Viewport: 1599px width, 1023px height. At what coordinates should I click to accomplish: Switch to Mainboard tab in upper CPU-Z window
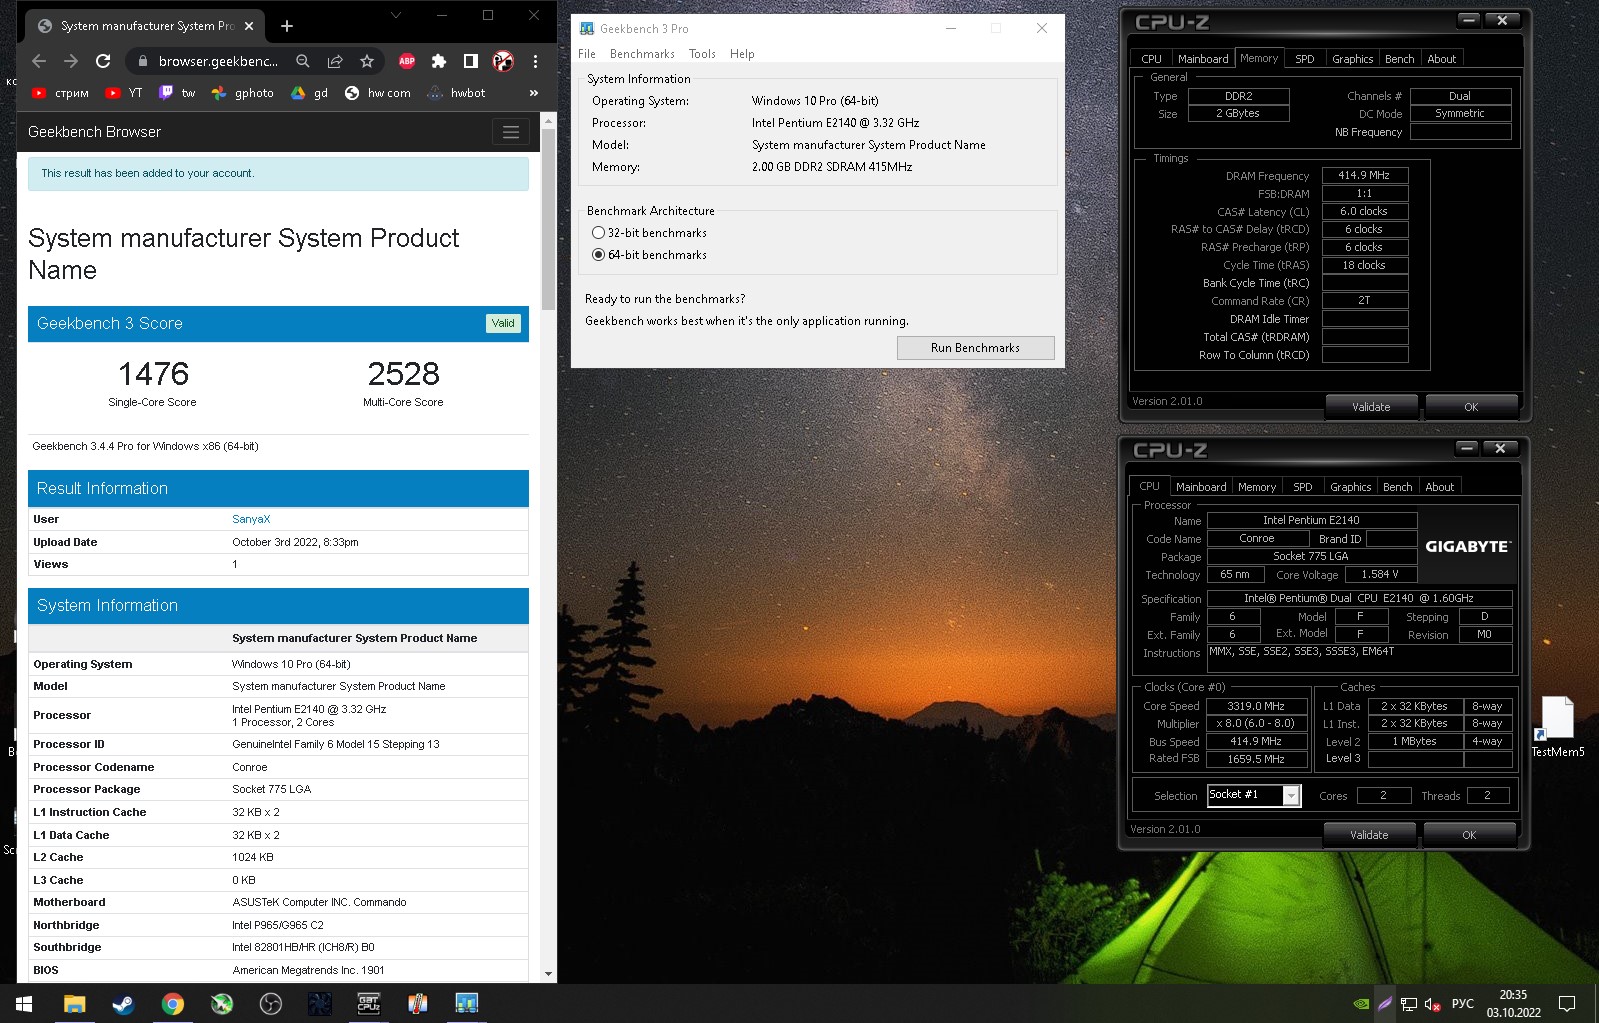click(1203, 59)
